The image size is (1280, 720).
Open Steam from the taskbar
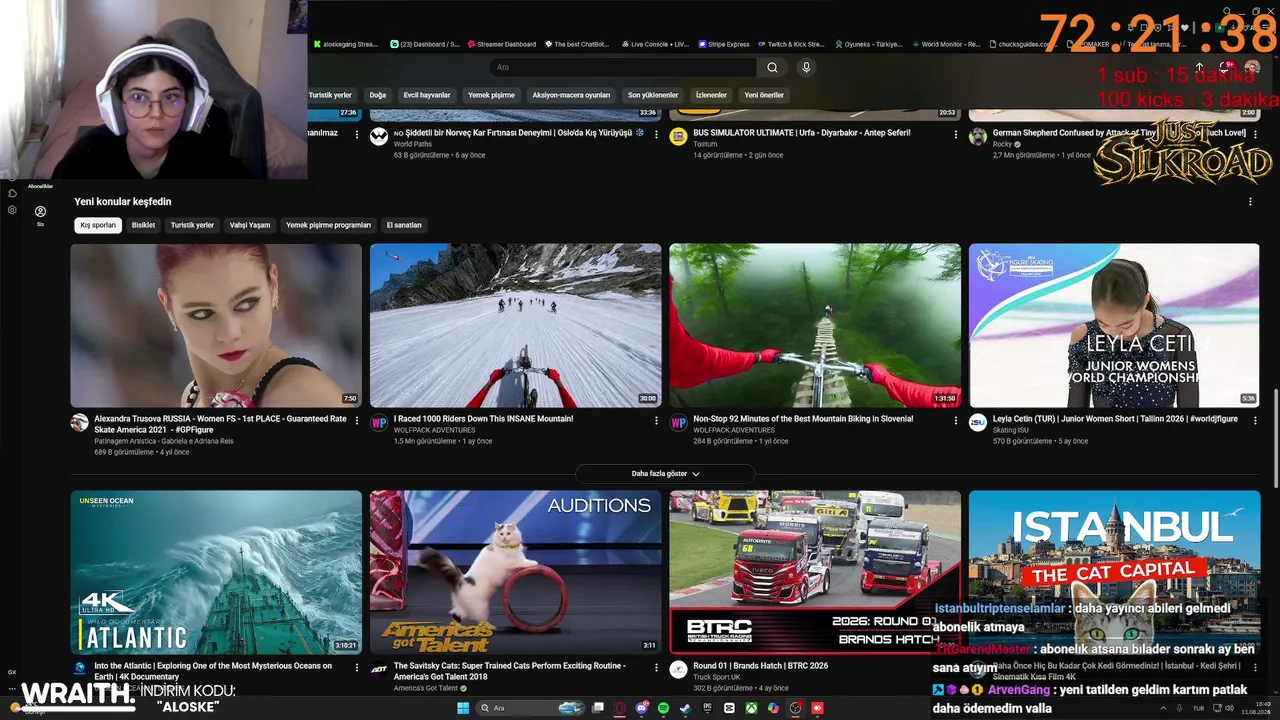pyautogui.click(x=685, y=708)
